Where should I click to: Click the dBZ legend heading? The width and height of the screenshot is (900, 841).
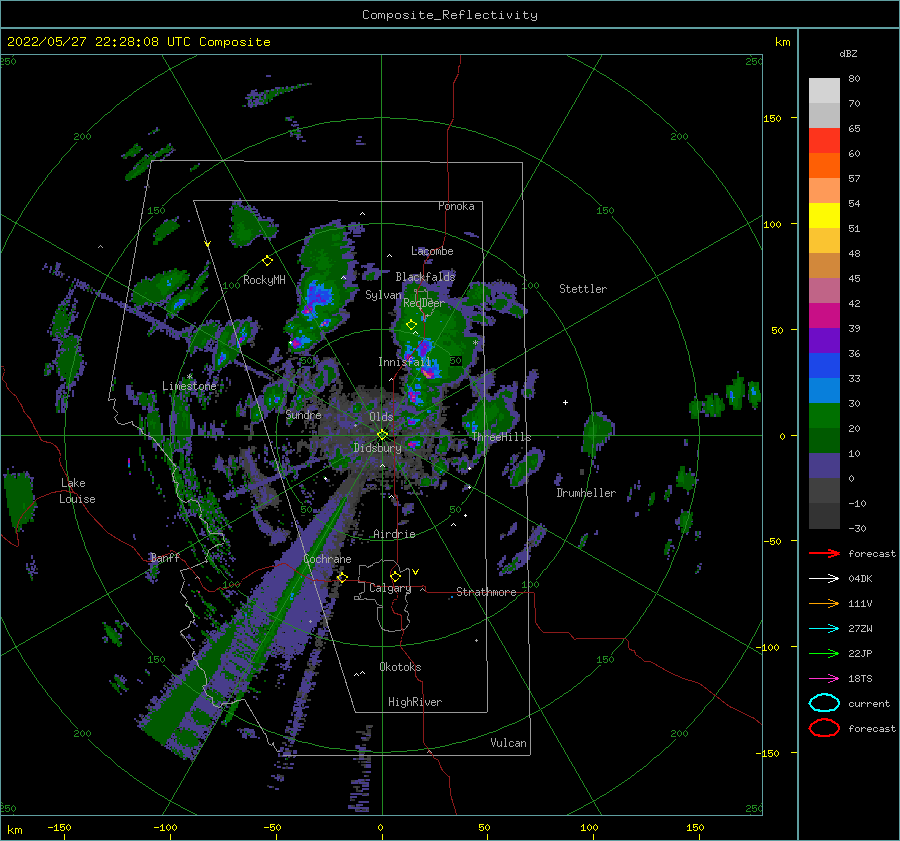[848, 53]
